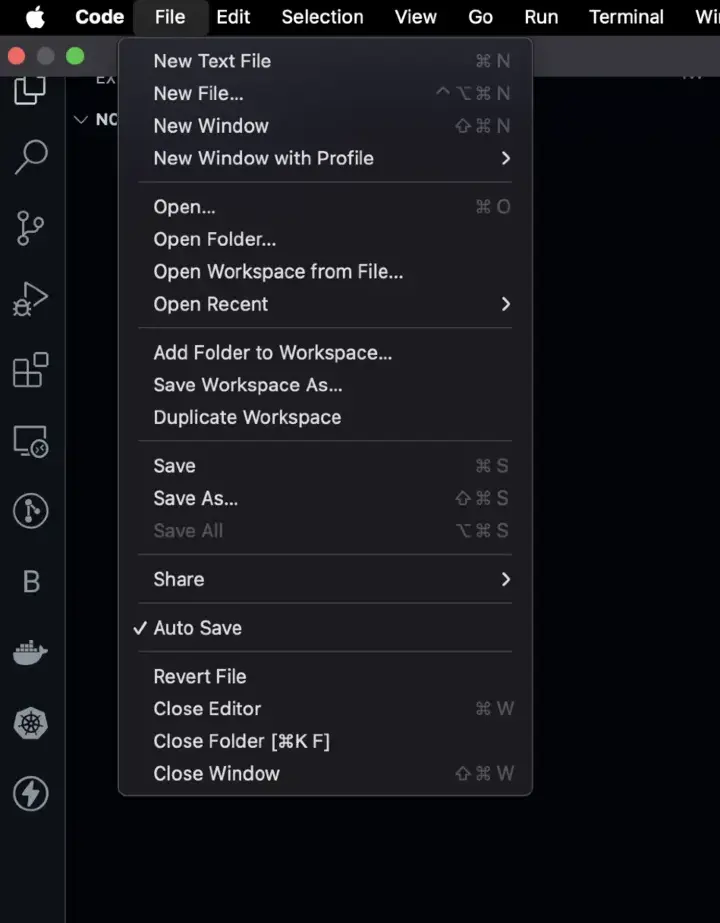The height and width of the screenshot is (923, 720).
Task: Toggle the Auto Save option
Action: tap(198, 628)
